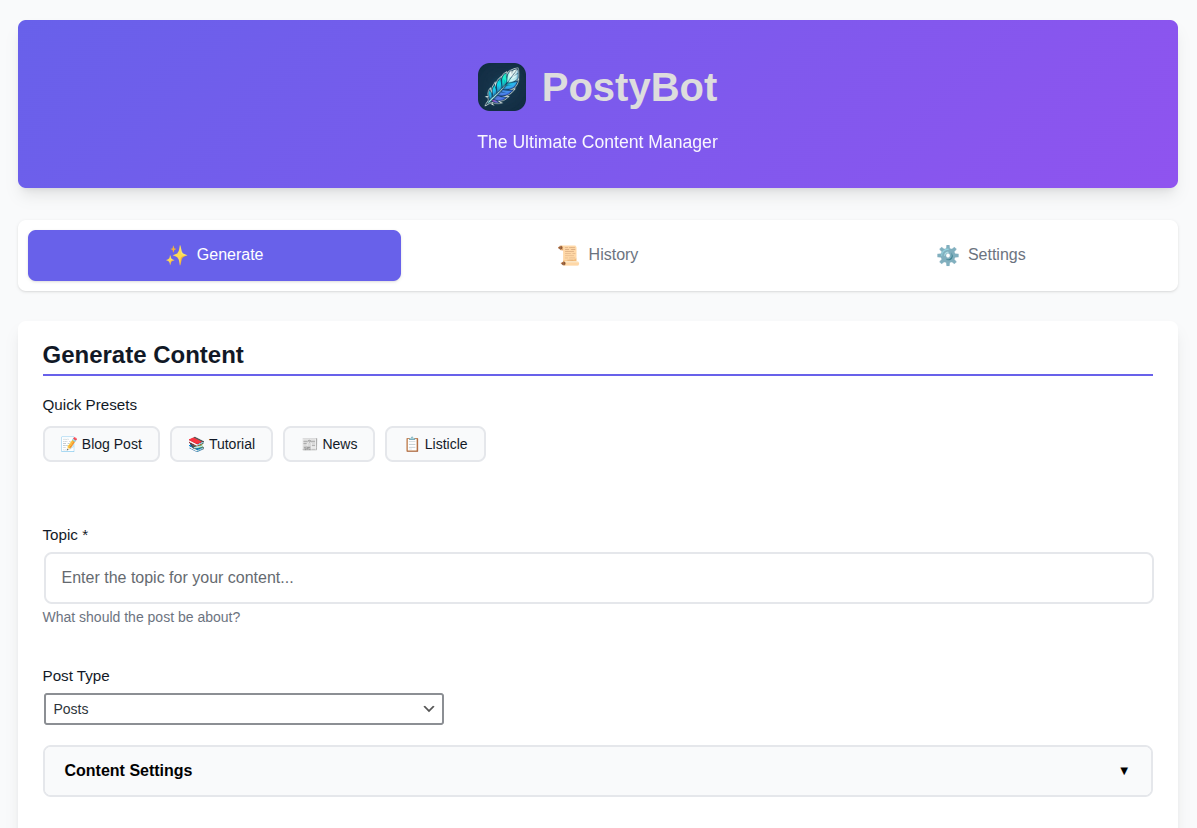Apply the Tutorial quick preset

pos(221,443)
